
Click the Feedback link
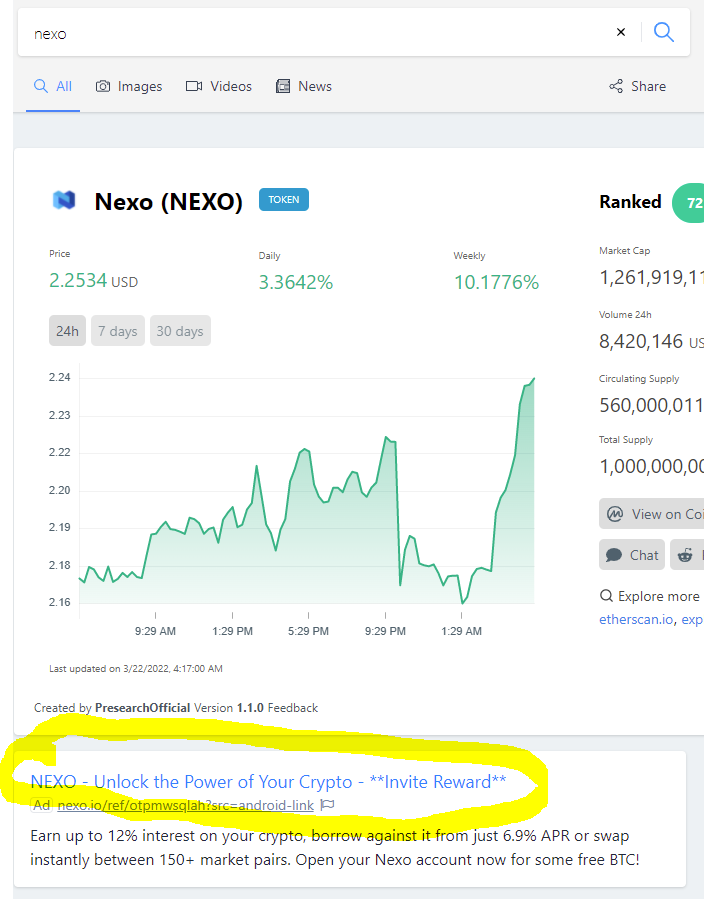pyautogui.click(x=292, y=708)
